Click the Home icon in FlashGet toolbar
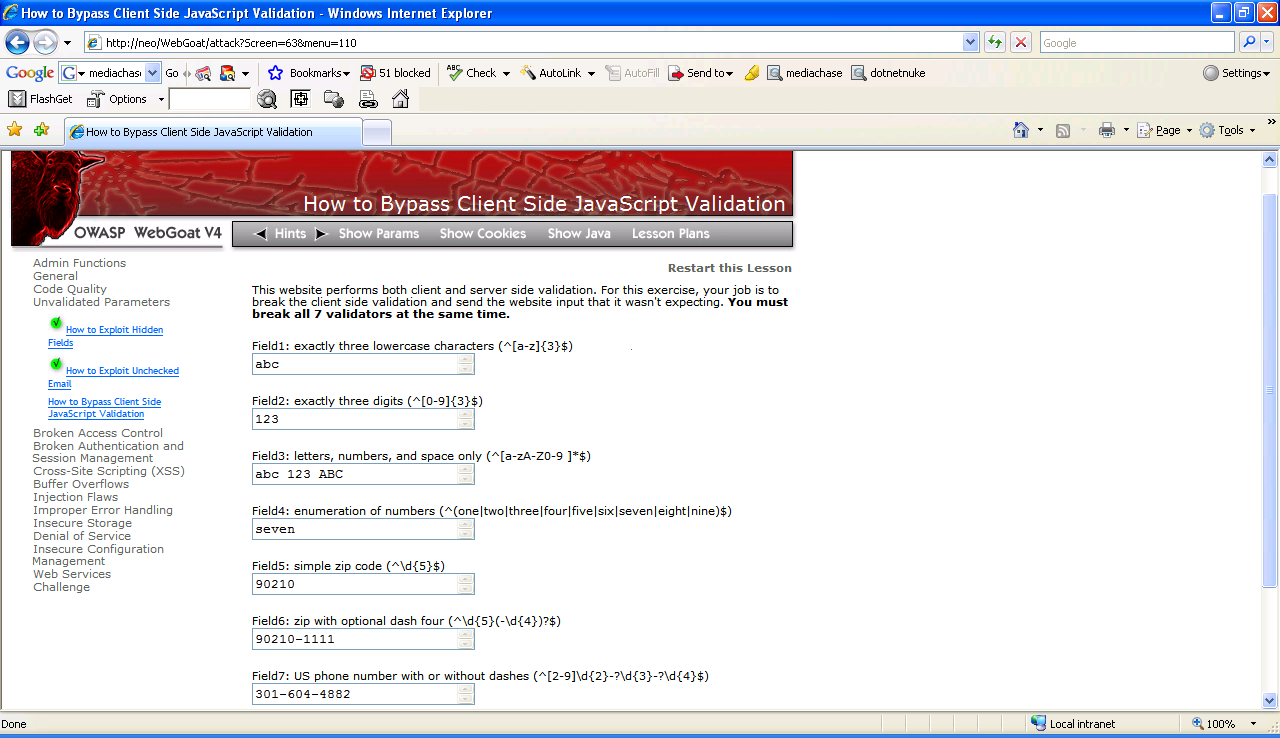This screenshot has width=1280, height=738. coord(400,99)
